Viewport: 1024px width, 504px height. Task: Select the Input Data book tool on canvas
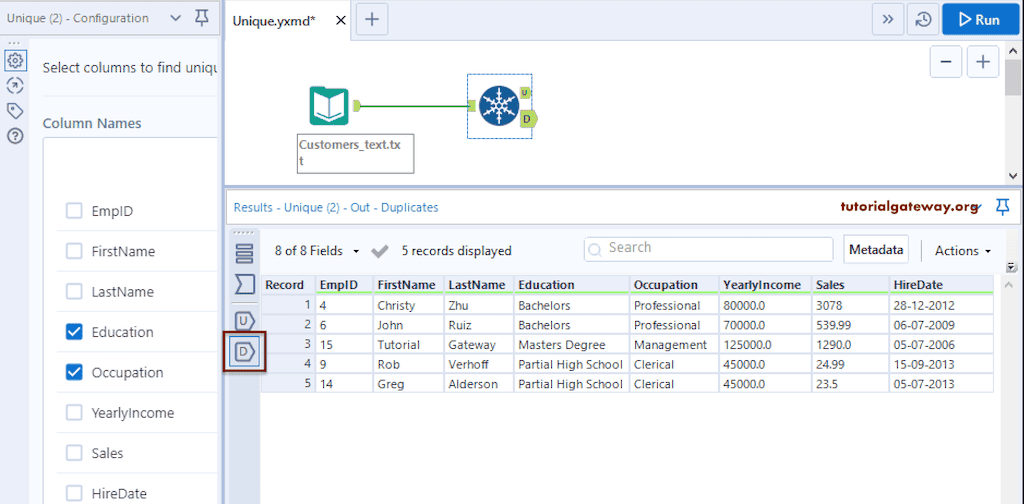329,106
